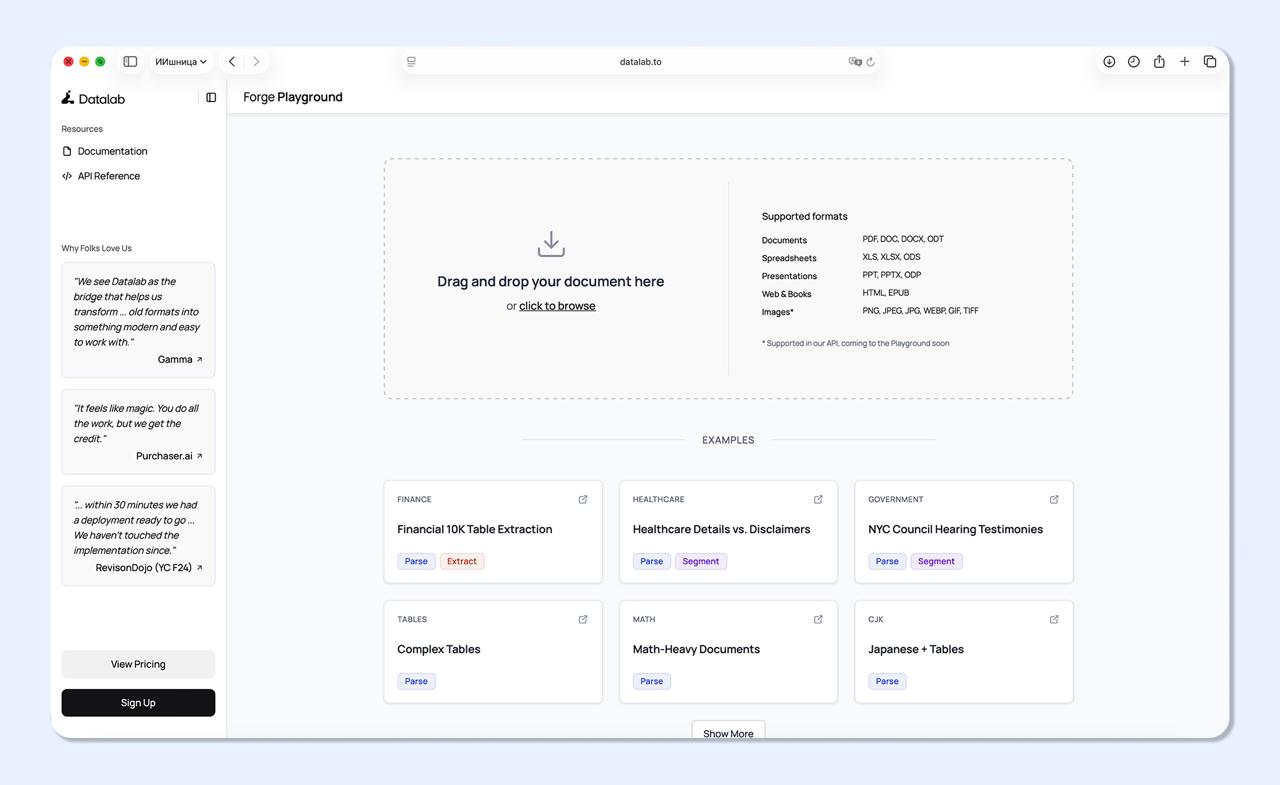Reload the page with the refresh icon
This screenshot has height=785, width=1280.
pos(870,61)
